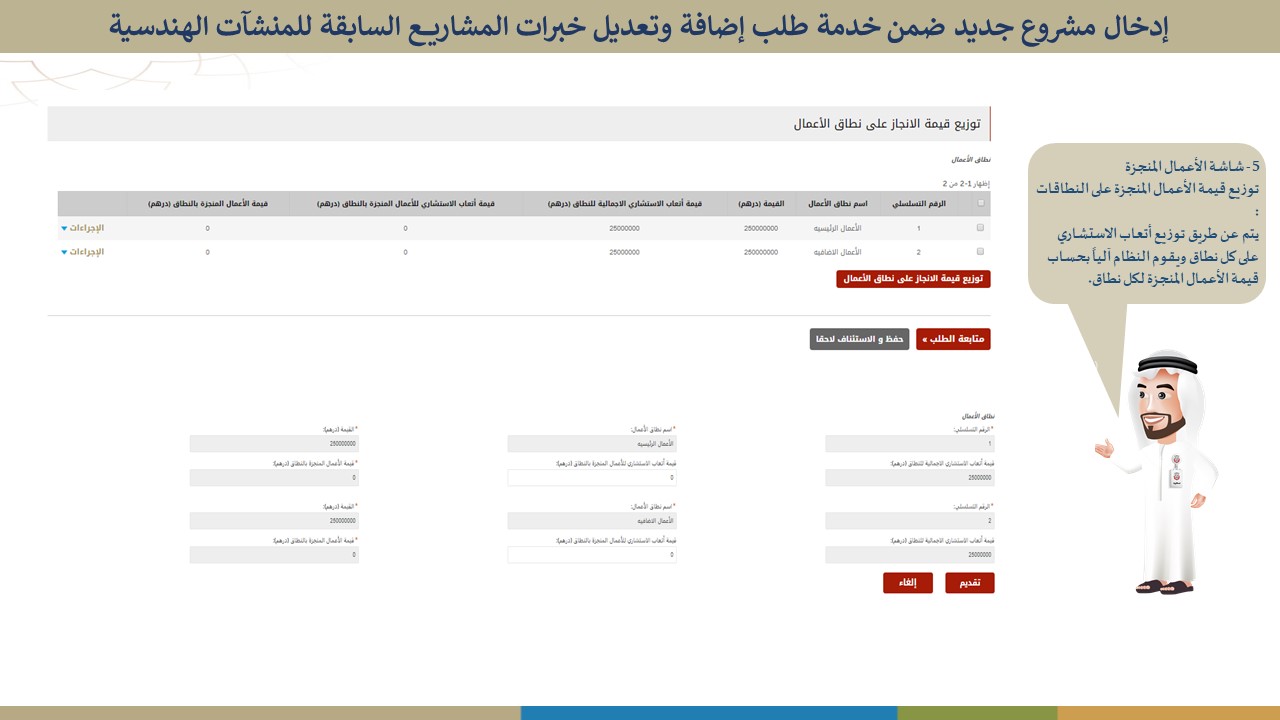The height and width of the screenshot is (720, 1280).
Task: Click the اسم نطاق الأعمال field with الأعمال الرئيسيه
Action: point(591,443)
